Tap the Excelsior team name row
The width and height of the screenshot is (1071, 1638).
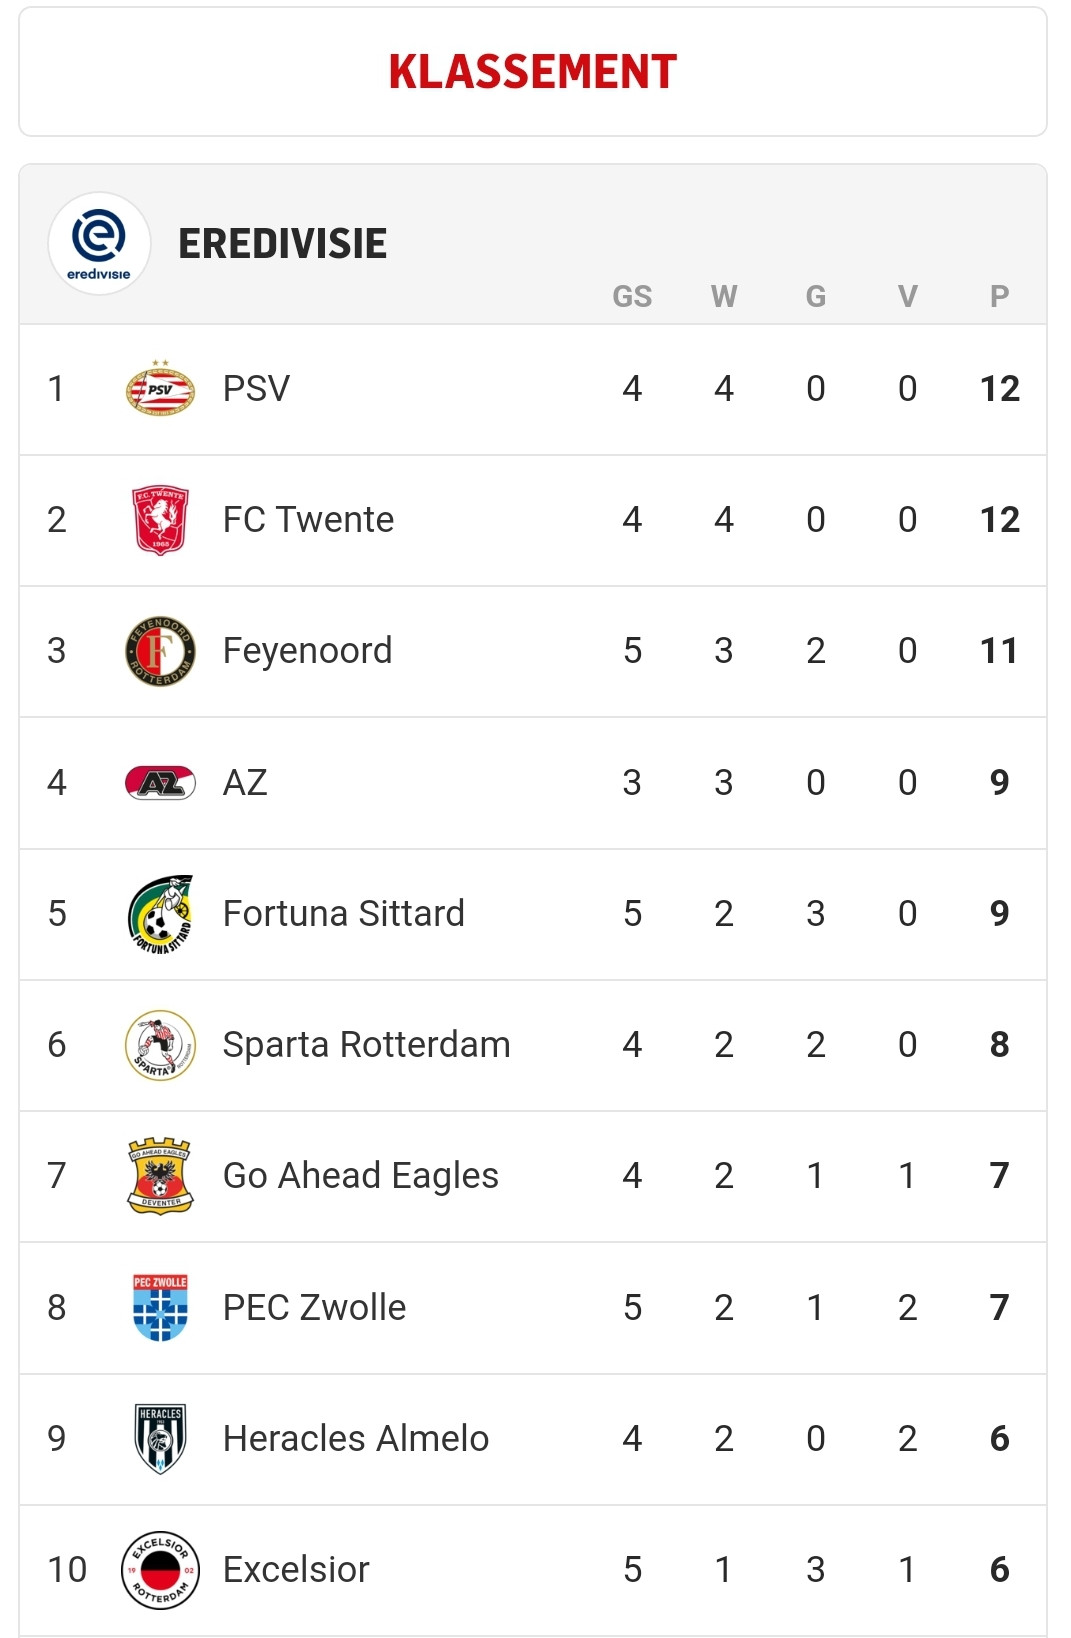533,1570
